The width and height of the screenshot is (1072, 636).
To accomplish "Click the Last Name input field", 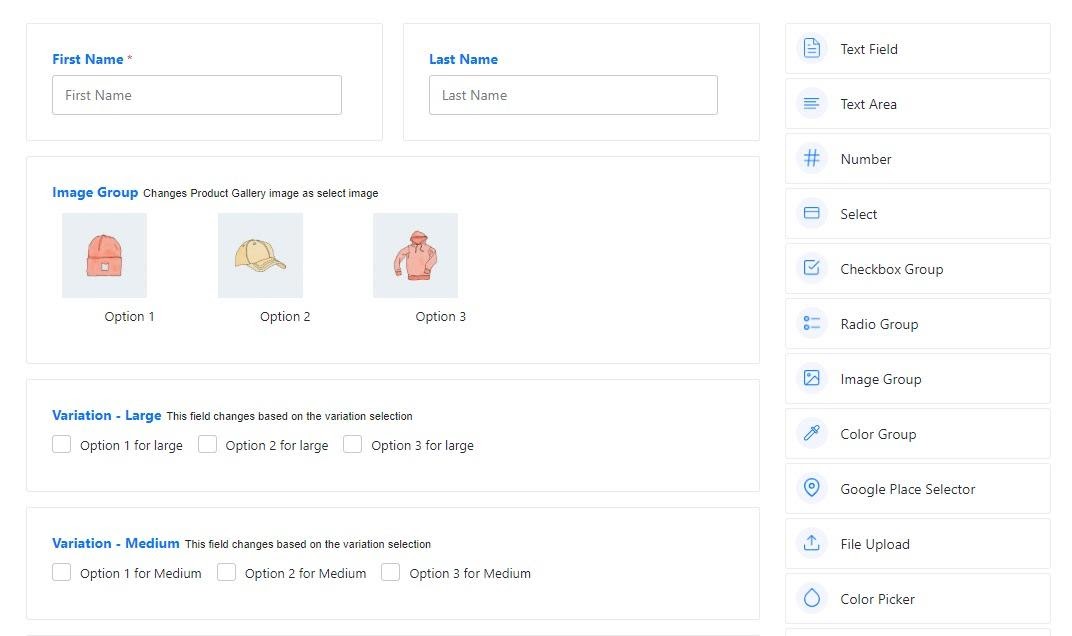I will [x=573, y=95].
